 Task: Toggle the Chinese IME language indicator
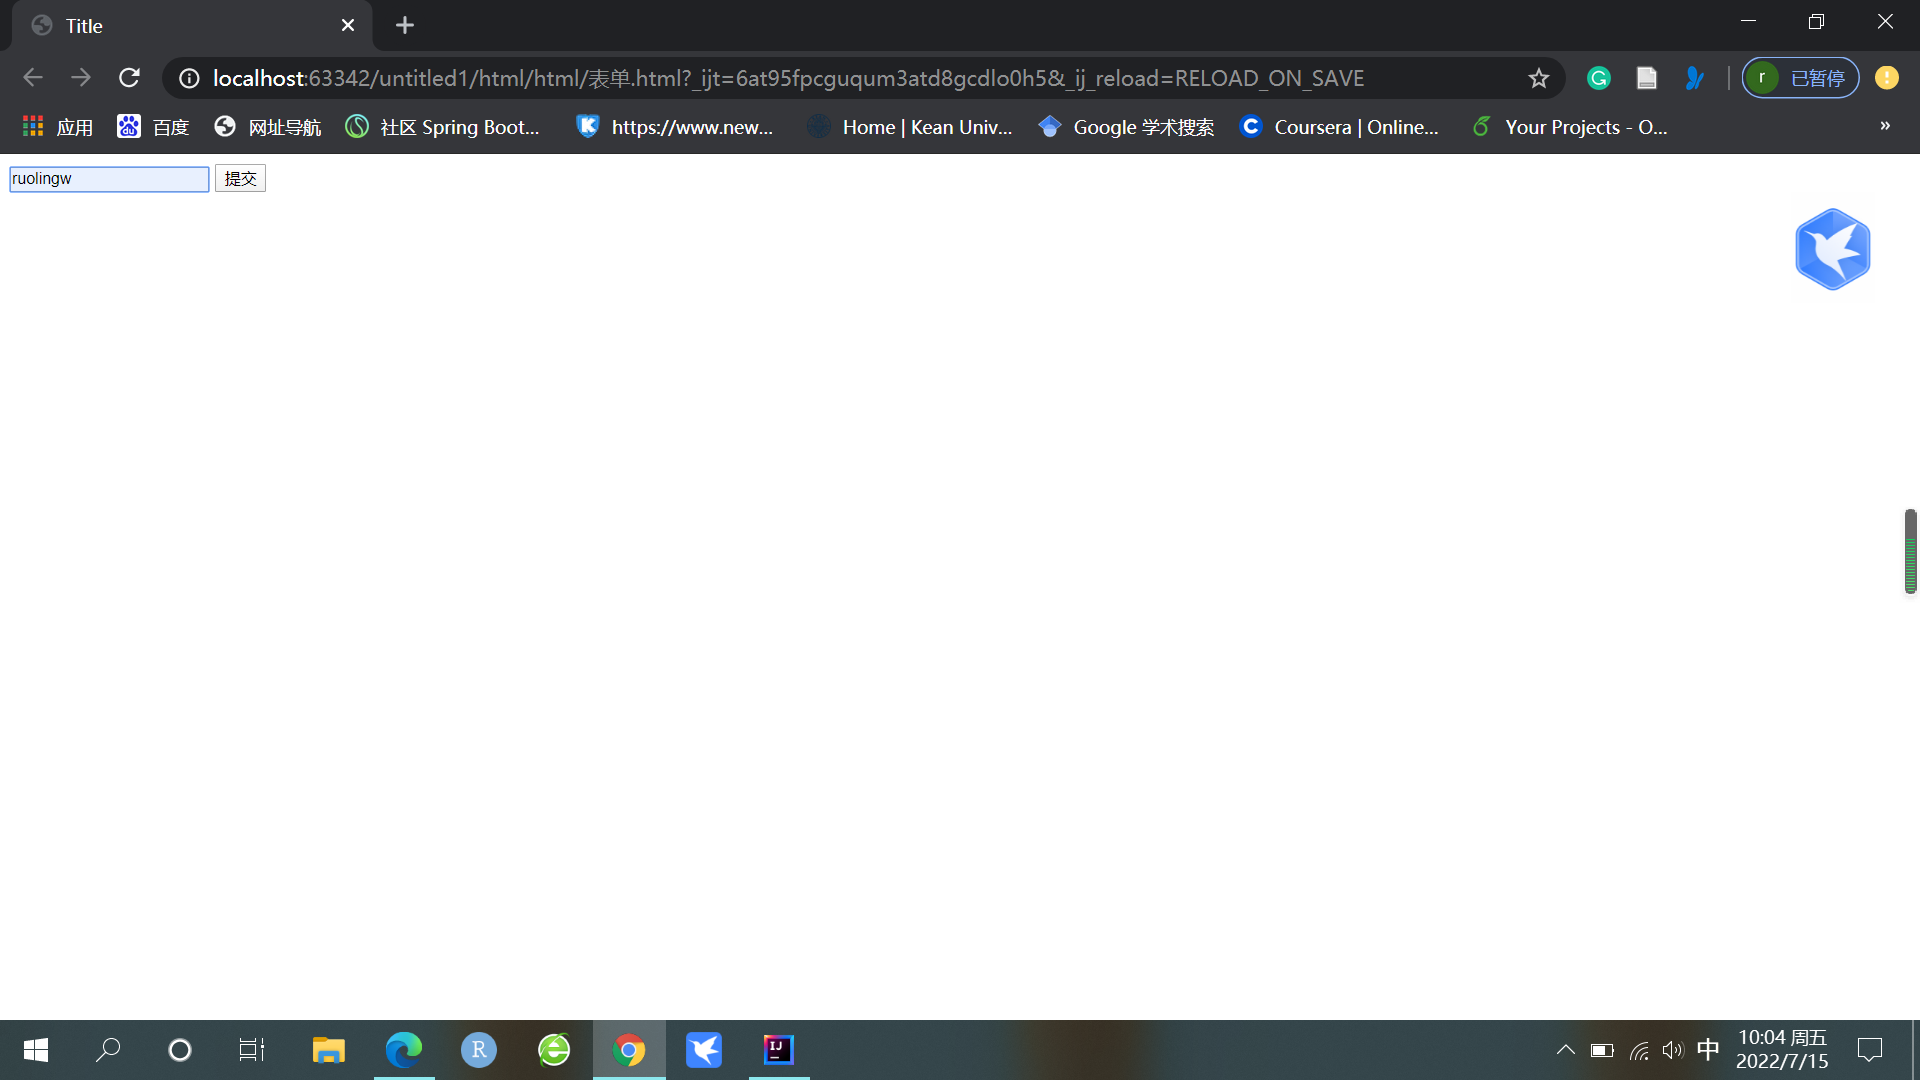coord(1708,1049)
